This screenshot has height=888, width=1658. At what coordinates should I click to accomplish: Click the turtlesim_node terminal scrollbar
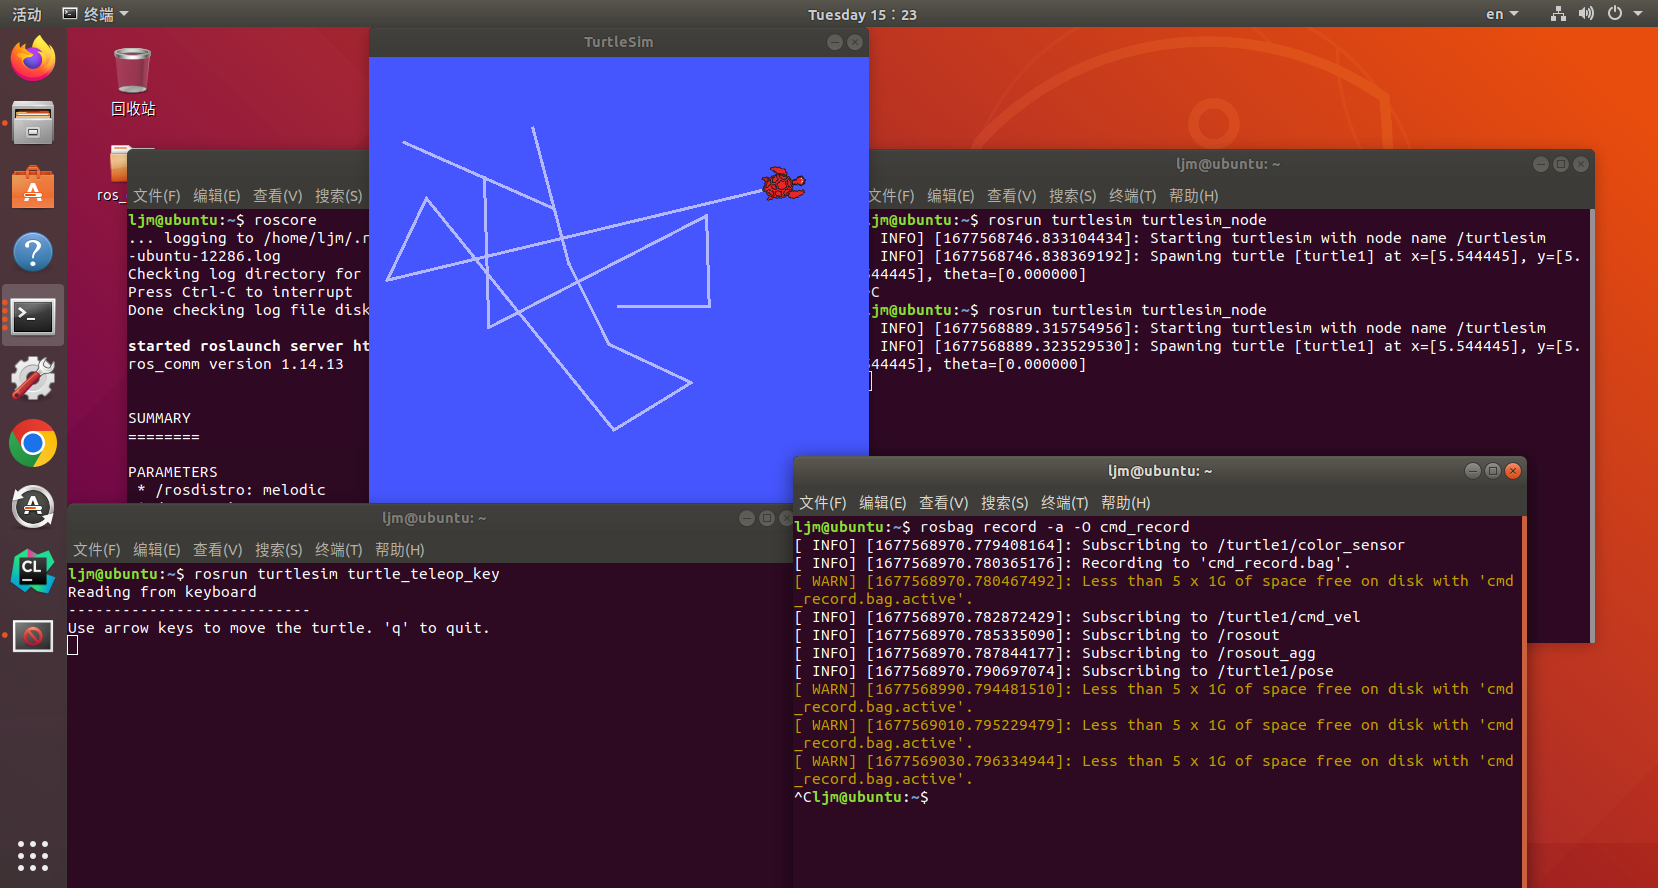(x=1591, y=425)
